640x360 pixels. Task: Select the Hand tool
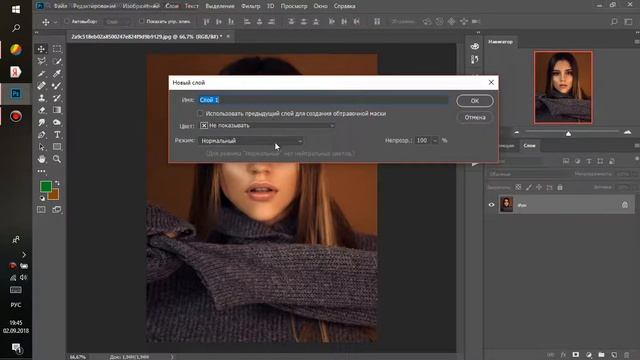[41, 159]
